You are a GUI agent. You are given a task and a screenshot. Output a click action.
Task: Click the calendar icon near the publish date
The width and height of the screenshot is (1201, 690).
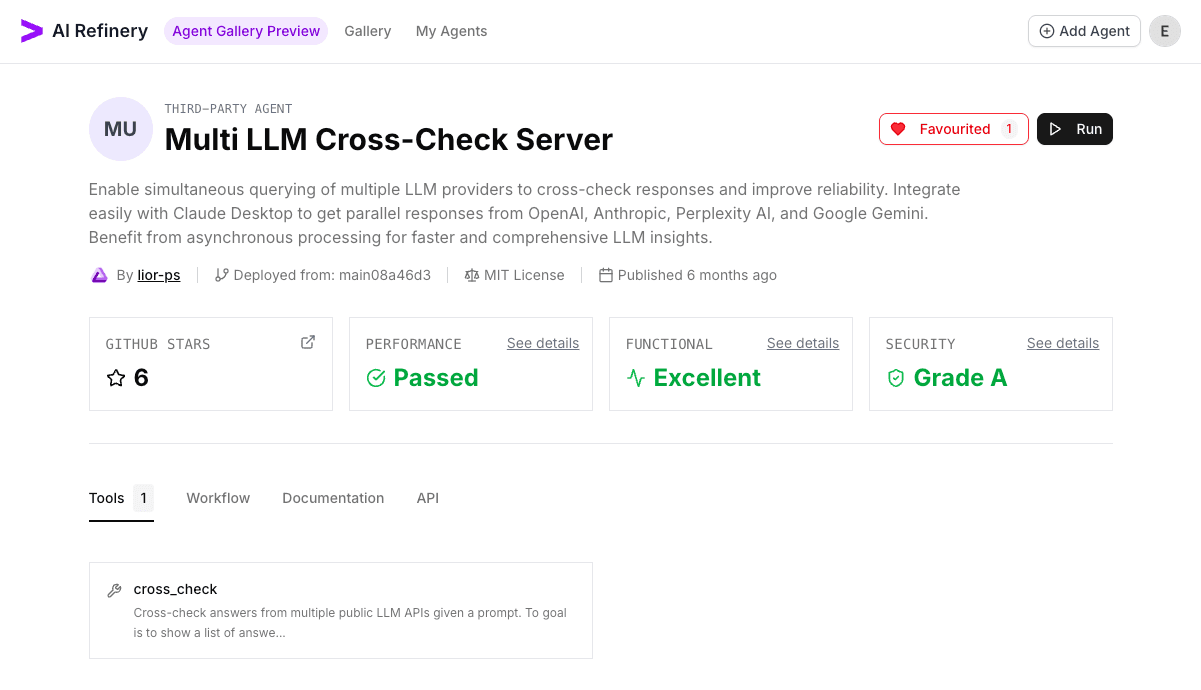coord(606,274)
